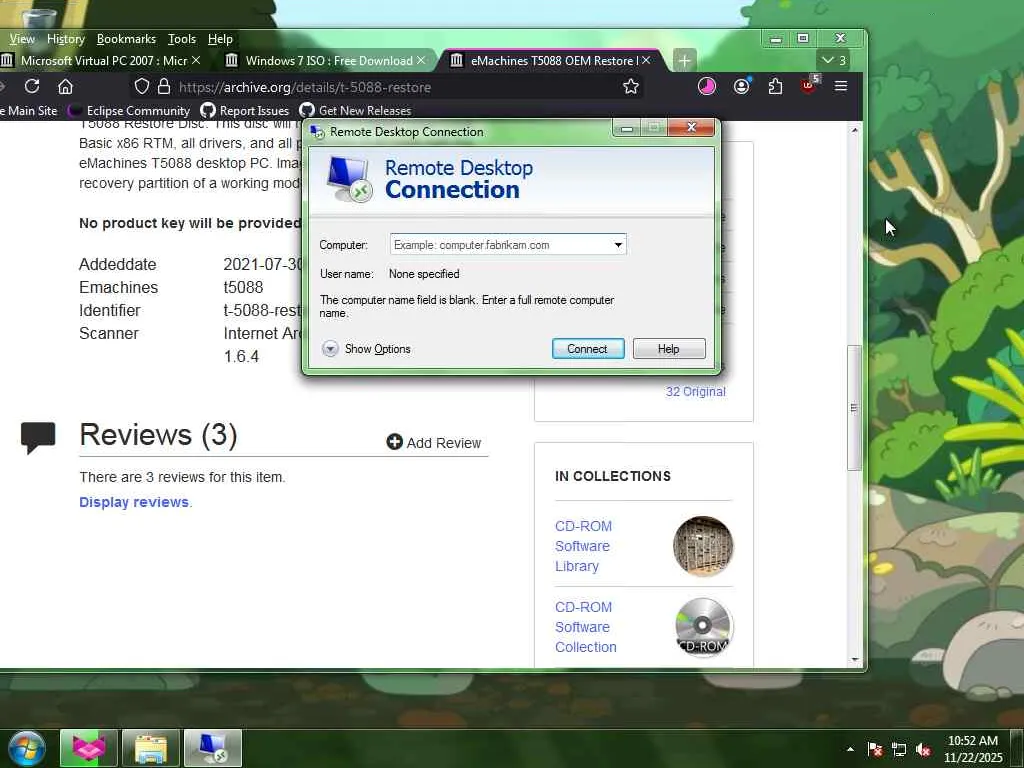The image size is (1024, 768).
Task: Close the Microsoft Virtual PC 2007 tab
Action: click(x=196, y=60)
